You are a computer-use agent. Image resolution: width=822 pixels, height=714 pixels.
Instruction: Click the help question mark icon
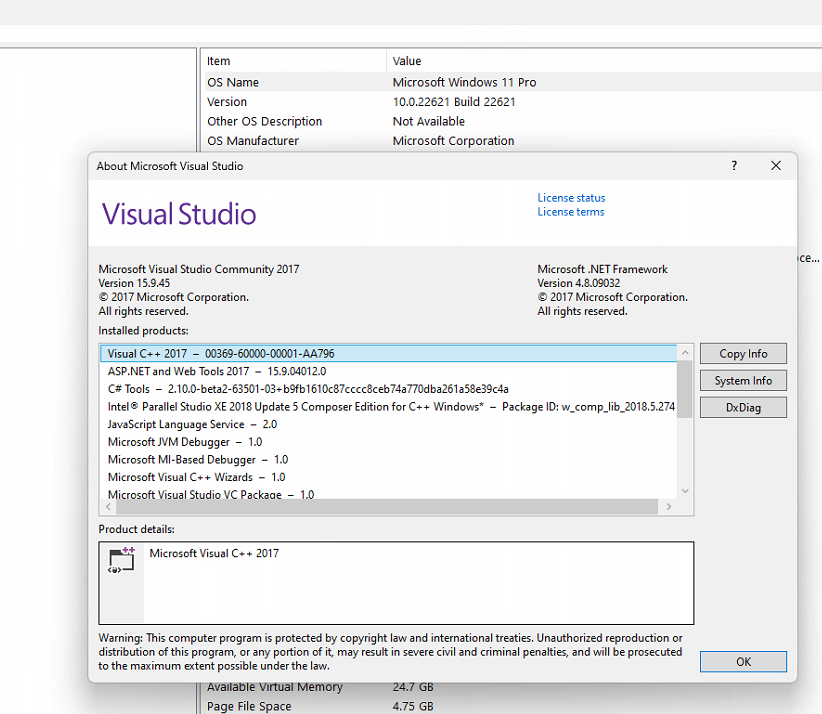[733, 166]
